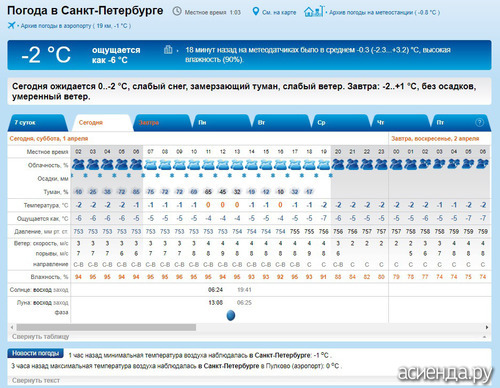Click the Температура, °C row label
The width and height of the screenshot is (500, 388).
coord(46,205)
